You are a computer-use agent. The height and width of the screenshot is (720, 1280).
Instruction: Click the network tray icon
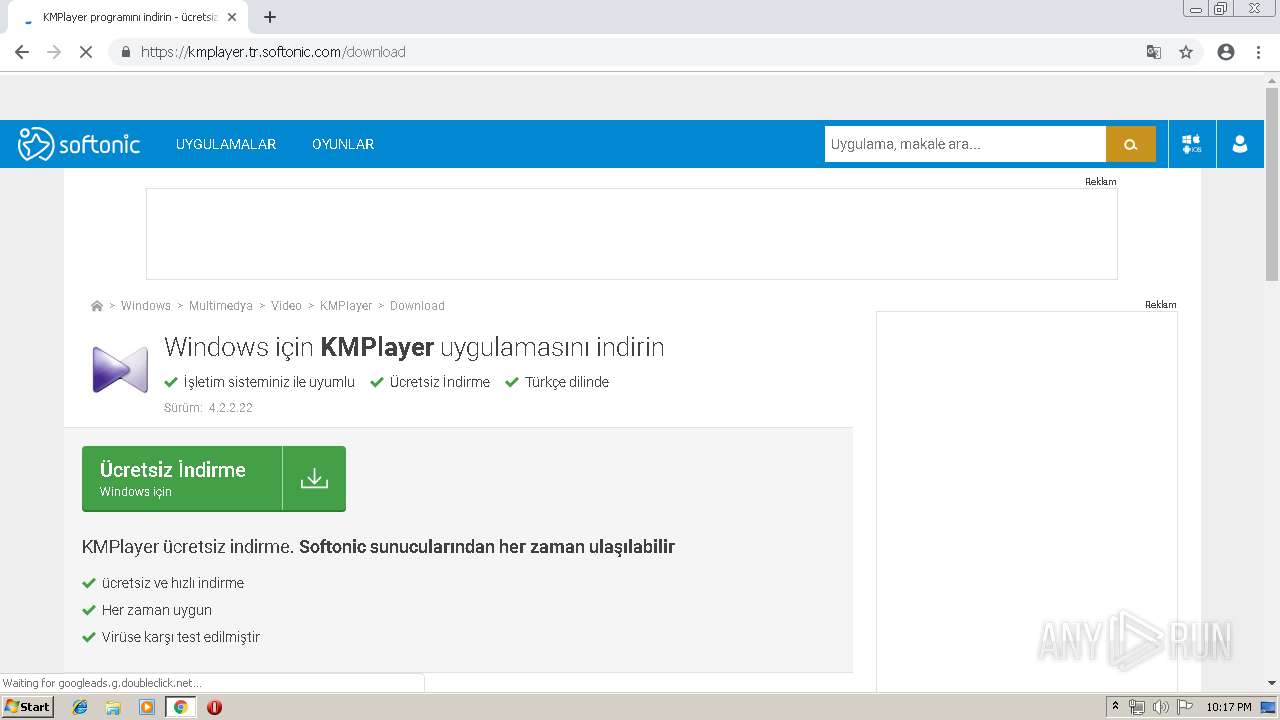click(x=1137, y=707)
